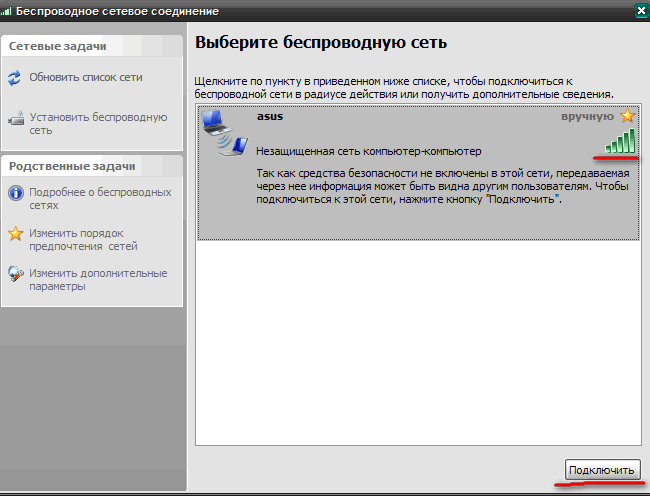Click the green signal strength bars
650x497 pixels.
[x=620, y=141]
